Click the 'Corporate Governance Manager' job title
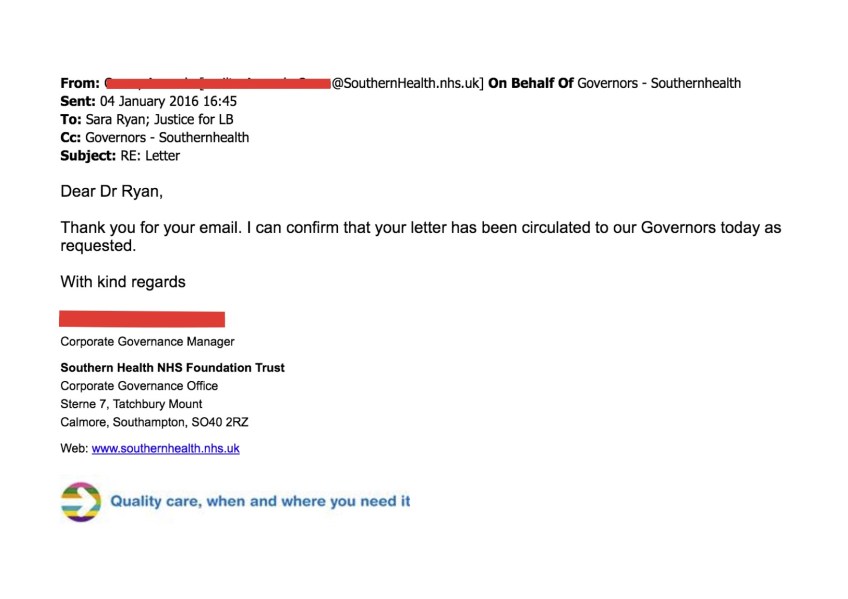 point(147,342)
